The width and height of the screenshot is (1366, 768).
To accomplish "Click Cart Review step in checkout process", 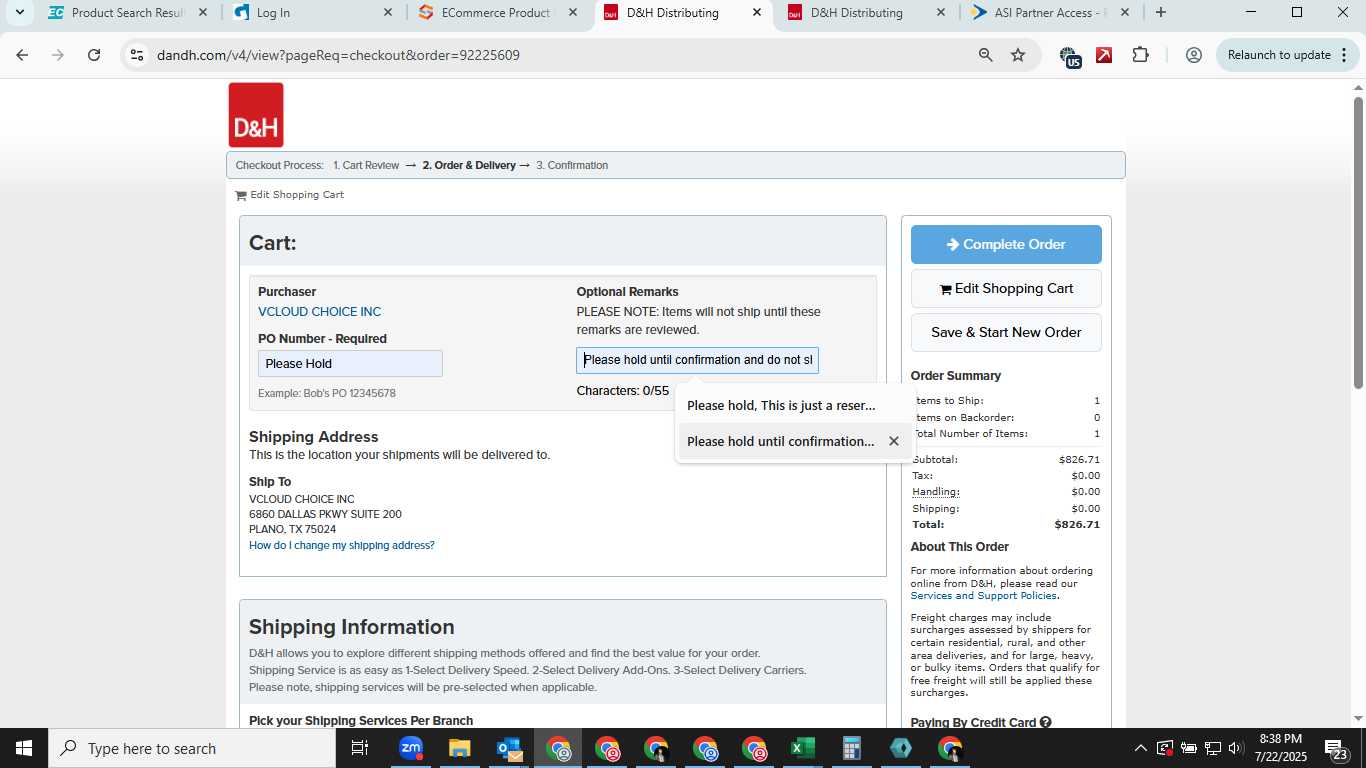I will (x=366, y=165).
